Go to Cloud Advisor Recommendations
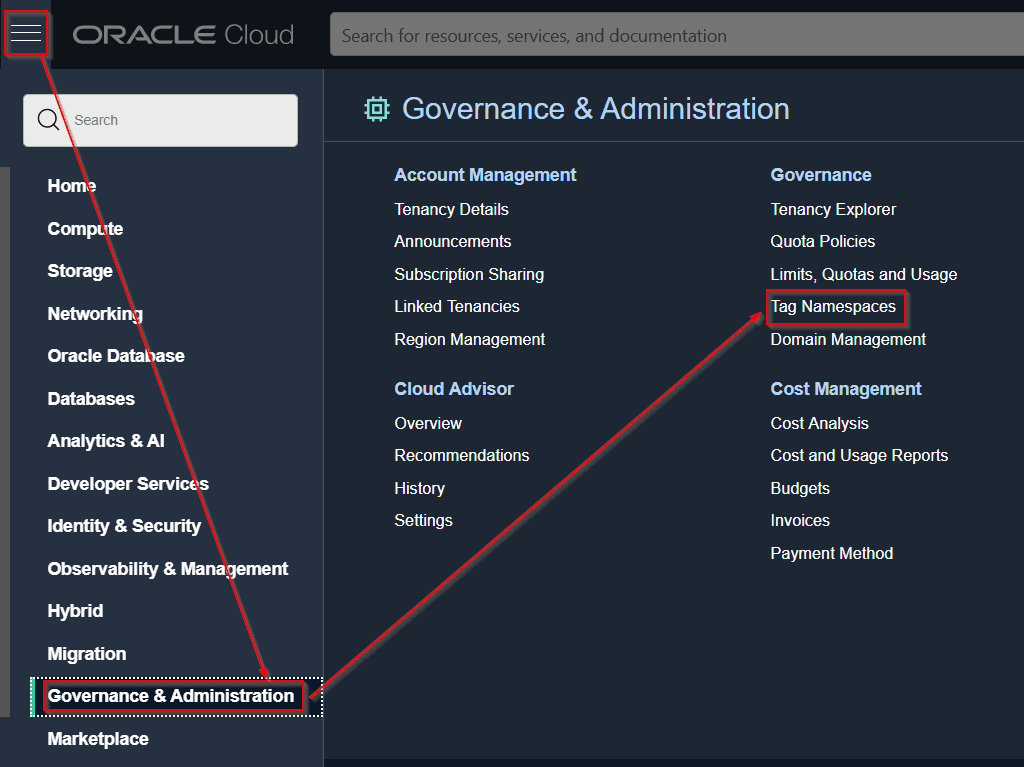The image size is (1024, 767). tap(461, 455)
